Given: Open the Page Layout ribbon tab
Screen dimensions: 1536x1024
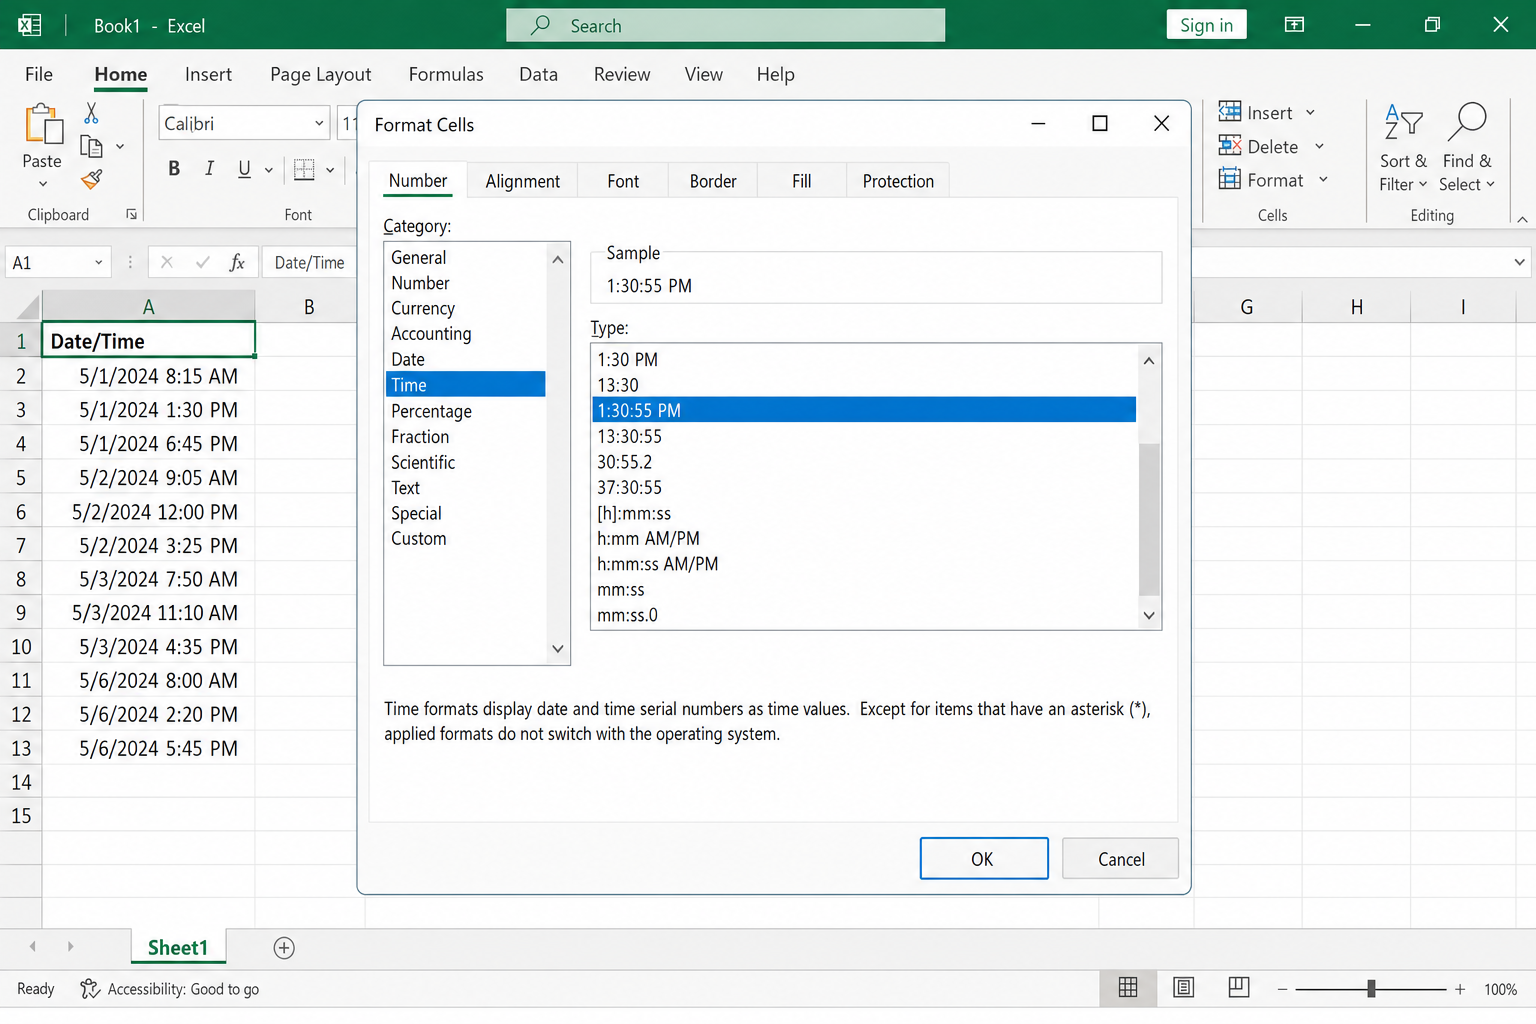Looking at the screenshot, I should point(320,74).
